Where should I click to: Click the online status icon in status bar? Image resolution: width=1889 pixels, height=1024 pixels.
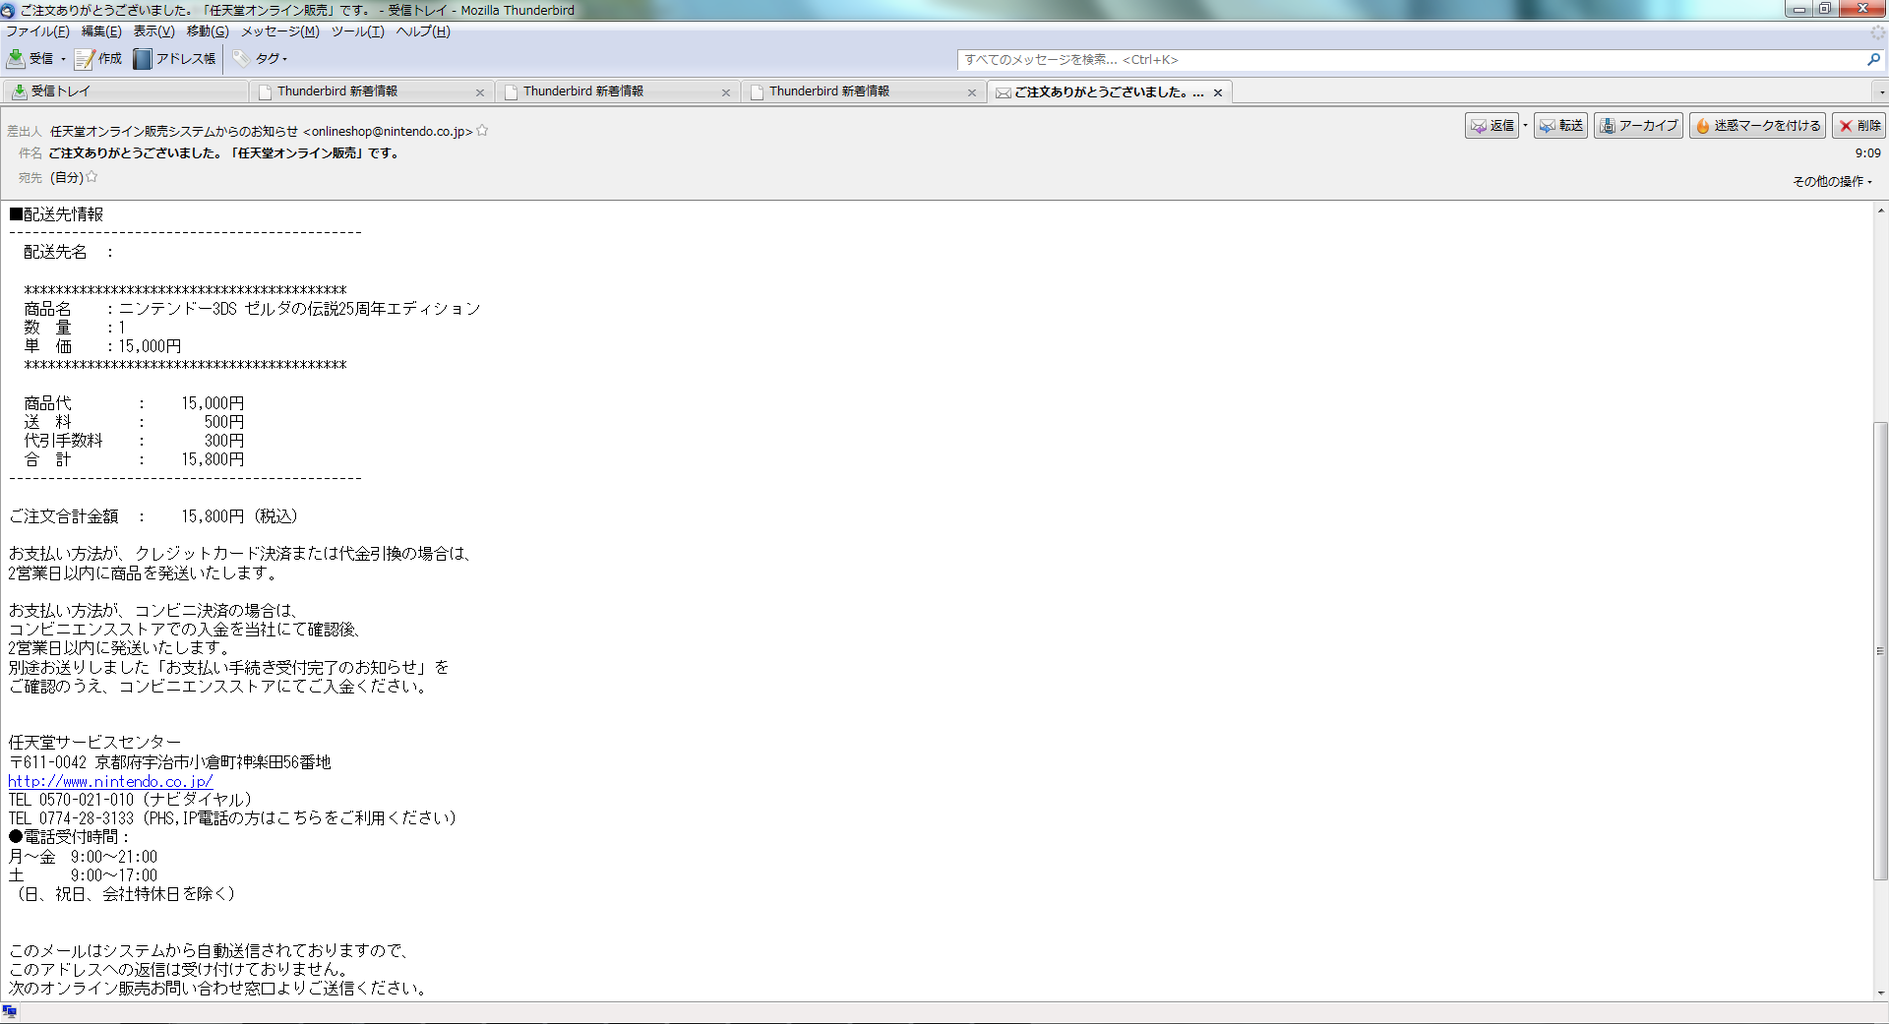pos(10,1012)
